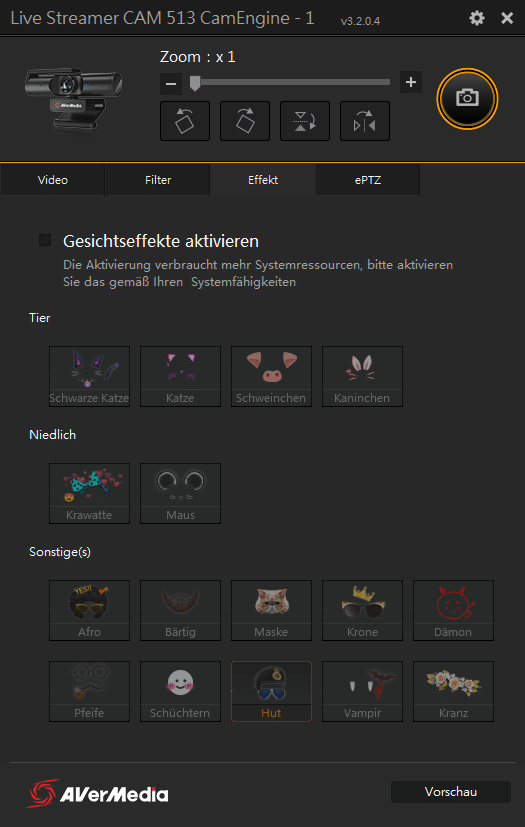Viewport: 525px width, 827px height.
Task: Take a snapshot with the camera button
Action: pos(467,99)
